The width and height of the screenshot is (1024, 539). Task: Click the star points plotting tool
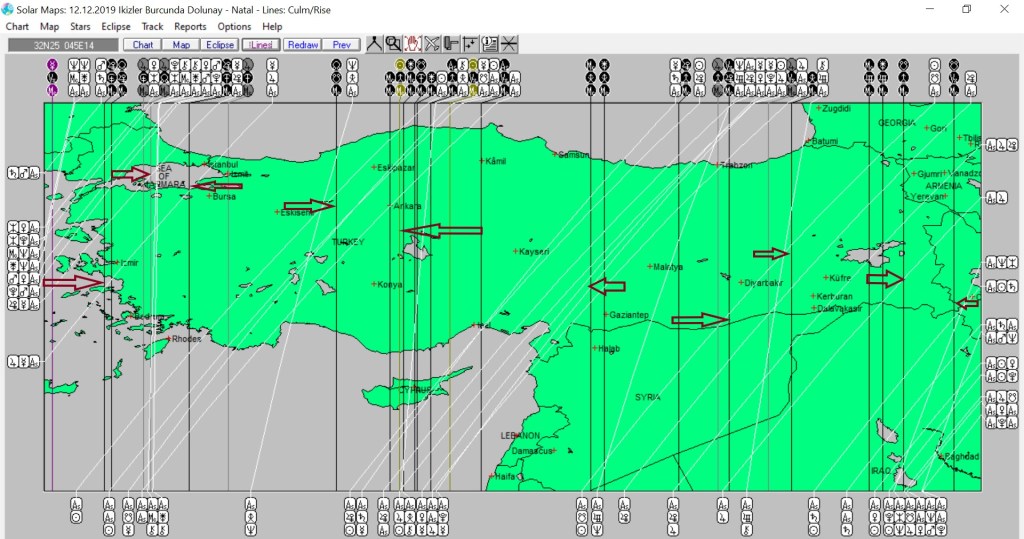pos(470,44)
